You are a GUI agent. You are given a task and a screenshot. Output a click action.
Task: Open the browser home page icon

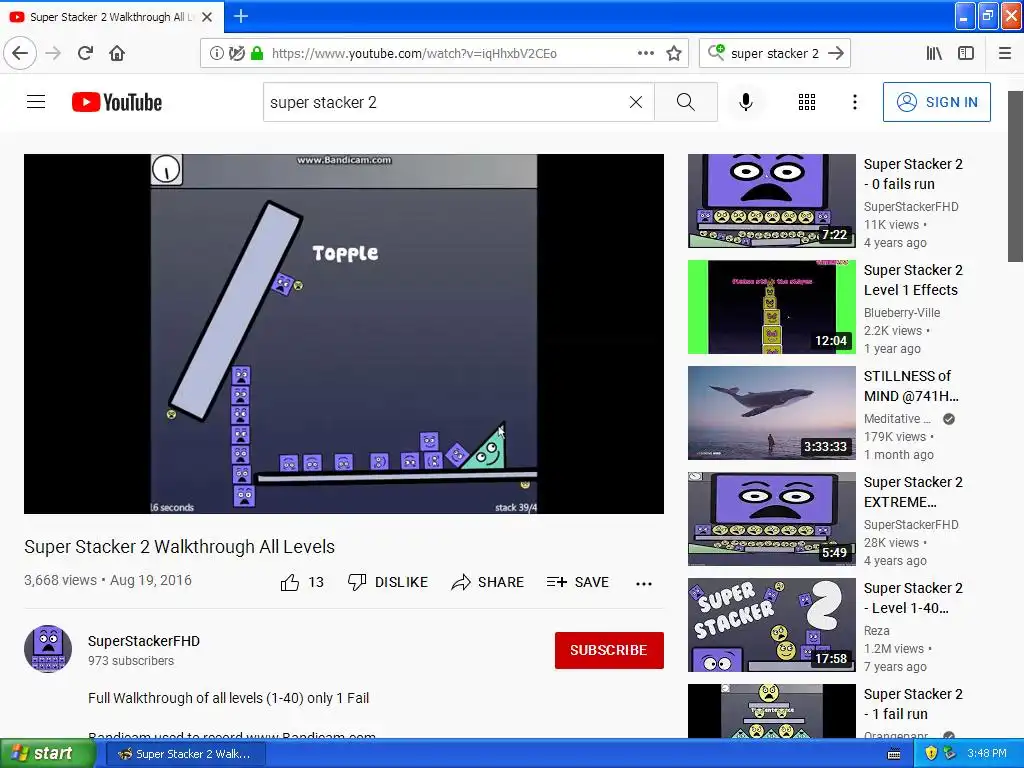pos(117,53)
